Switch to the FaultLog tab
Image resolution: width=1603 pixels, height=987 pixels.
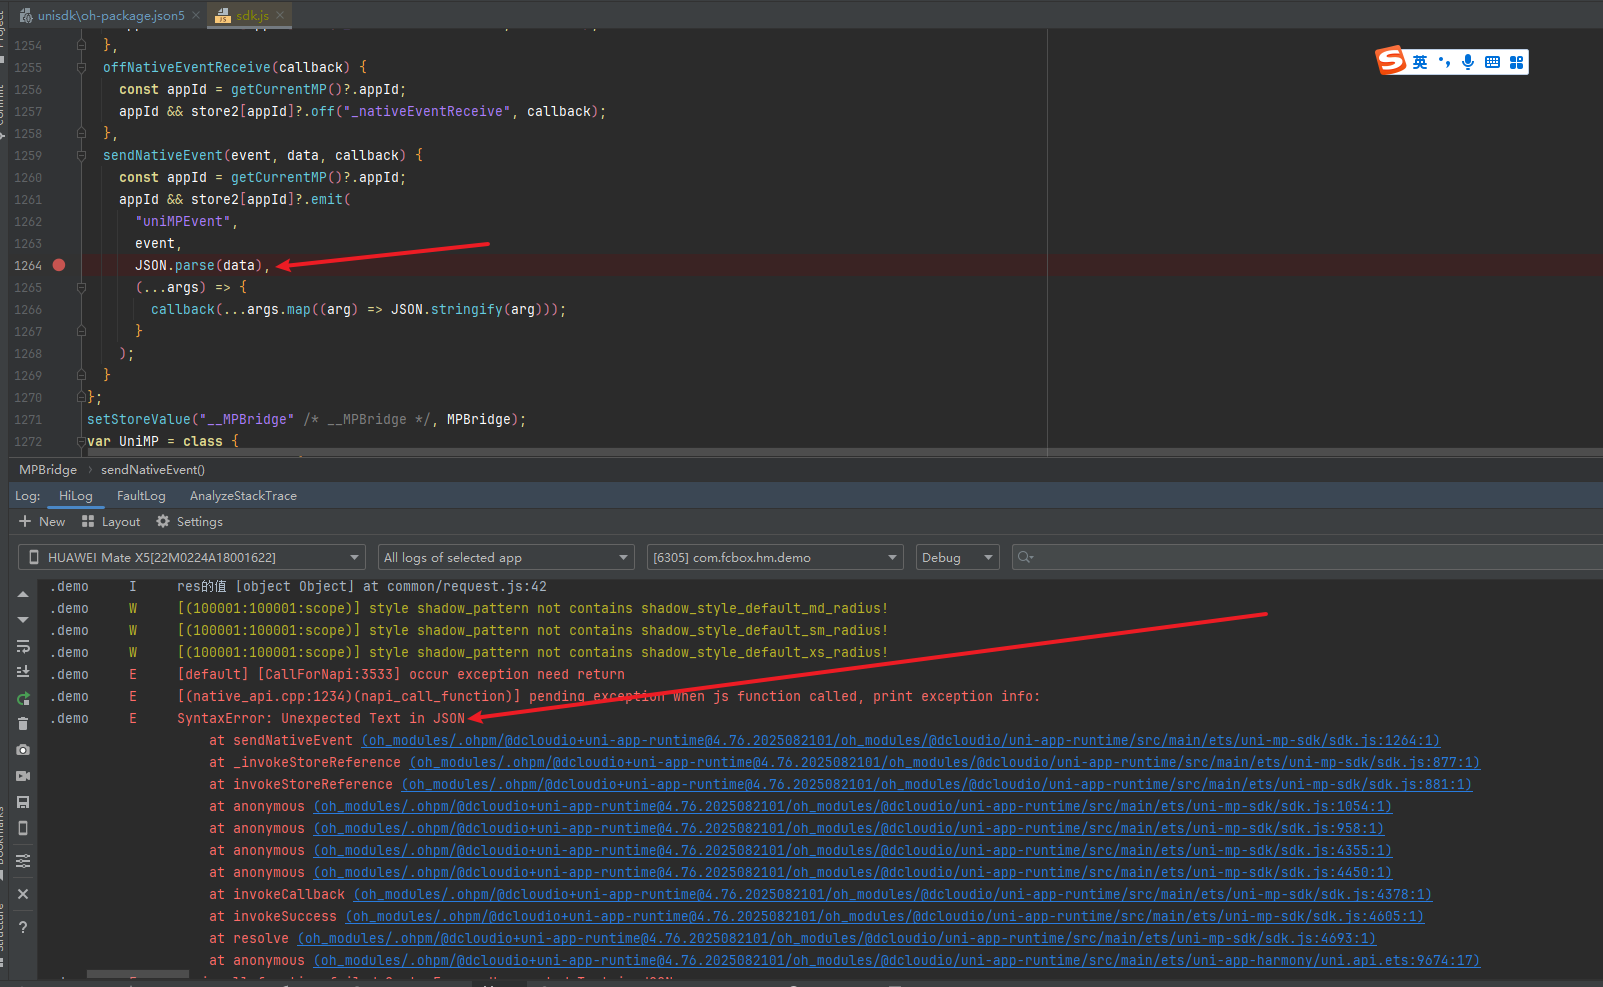[141, 496]
